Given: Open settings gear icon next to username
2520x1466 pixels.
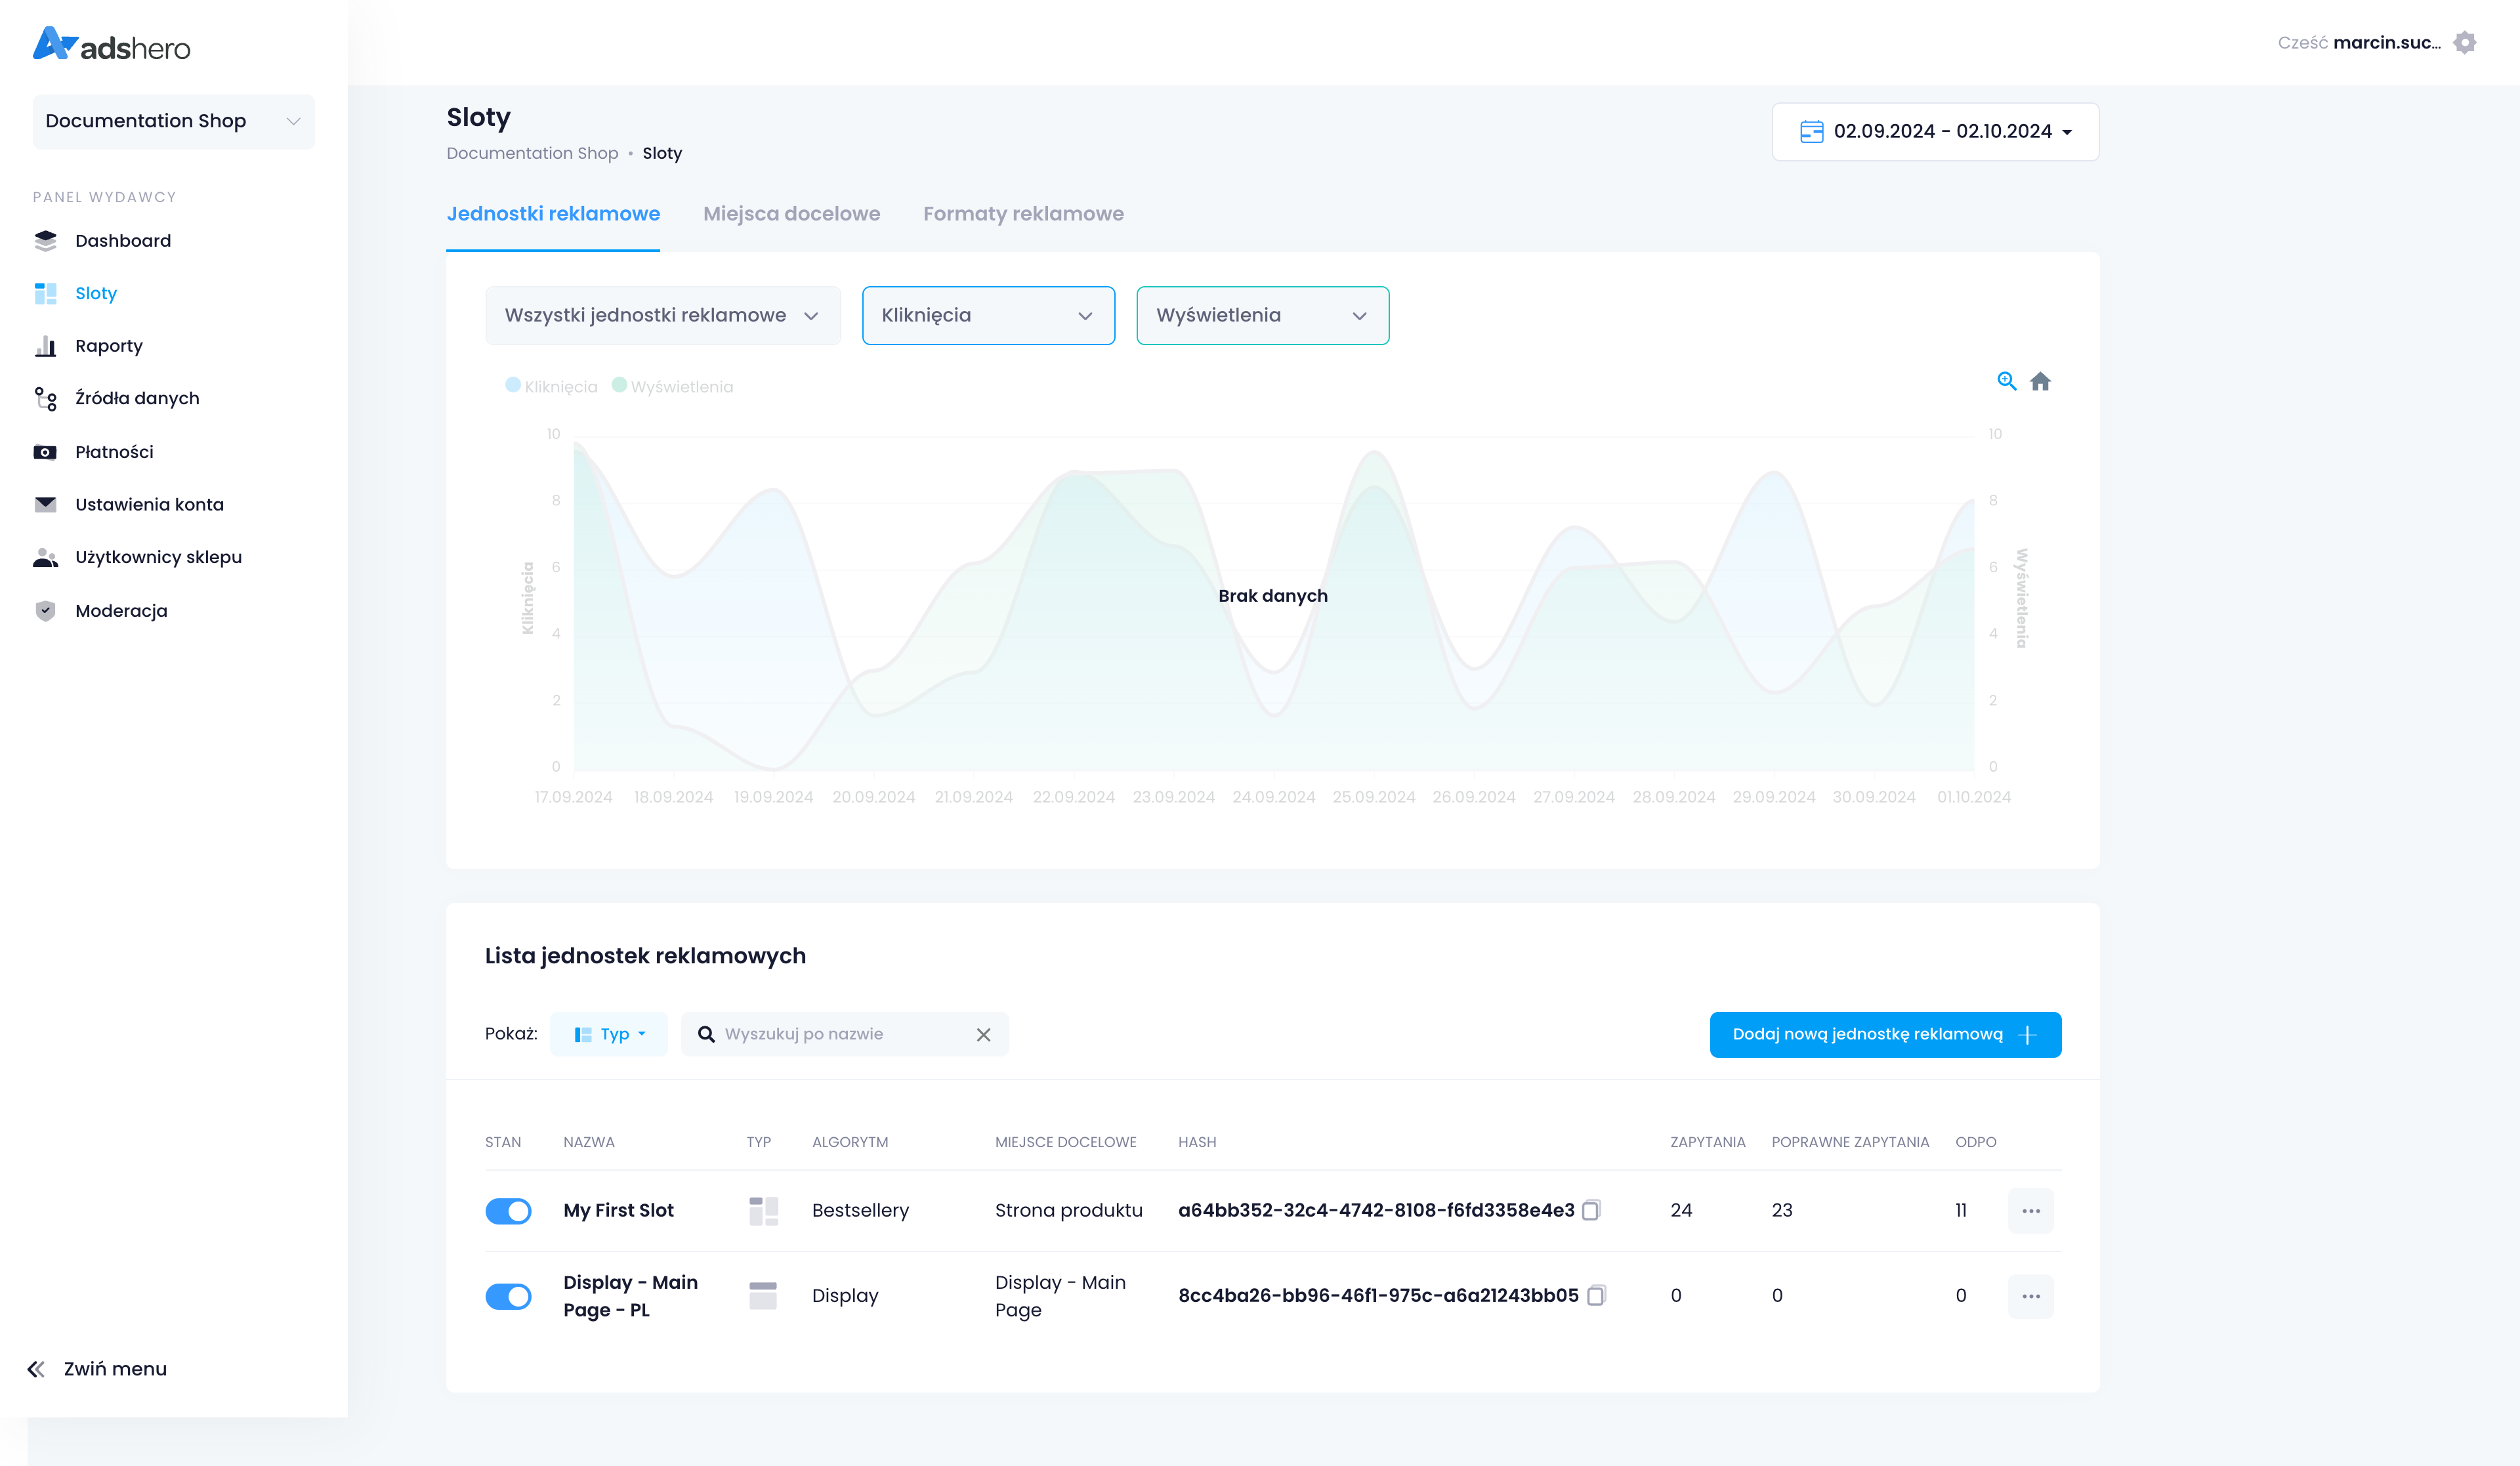Looking at the screenshot, I should tap(2465, 43).
